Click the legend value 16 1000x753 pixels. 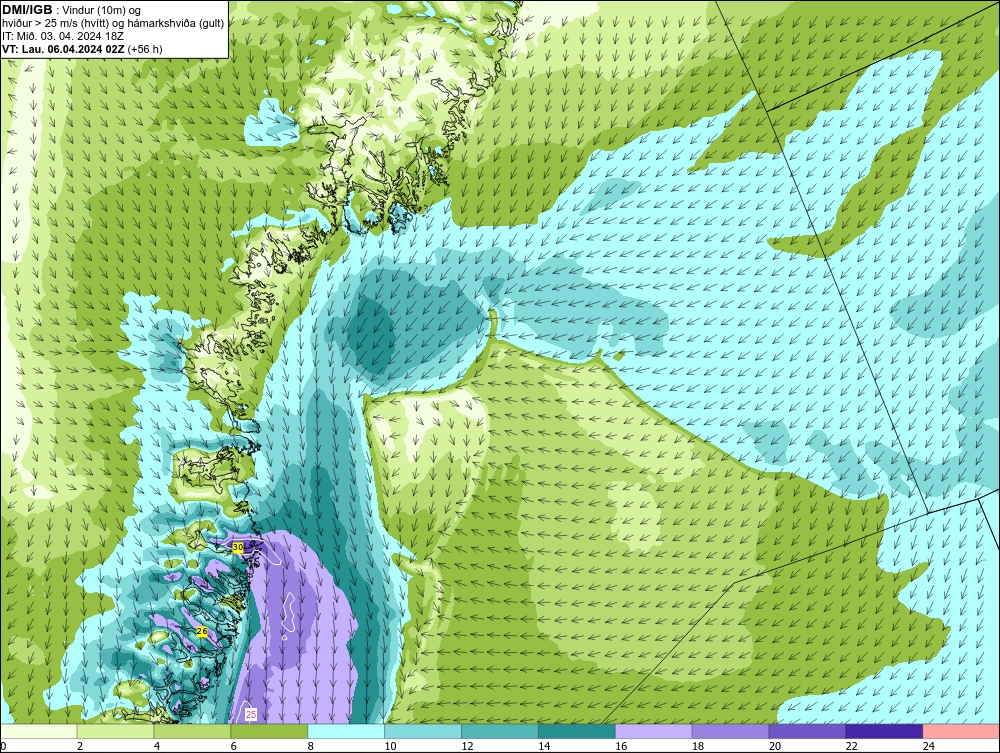[x=621, y=746]
